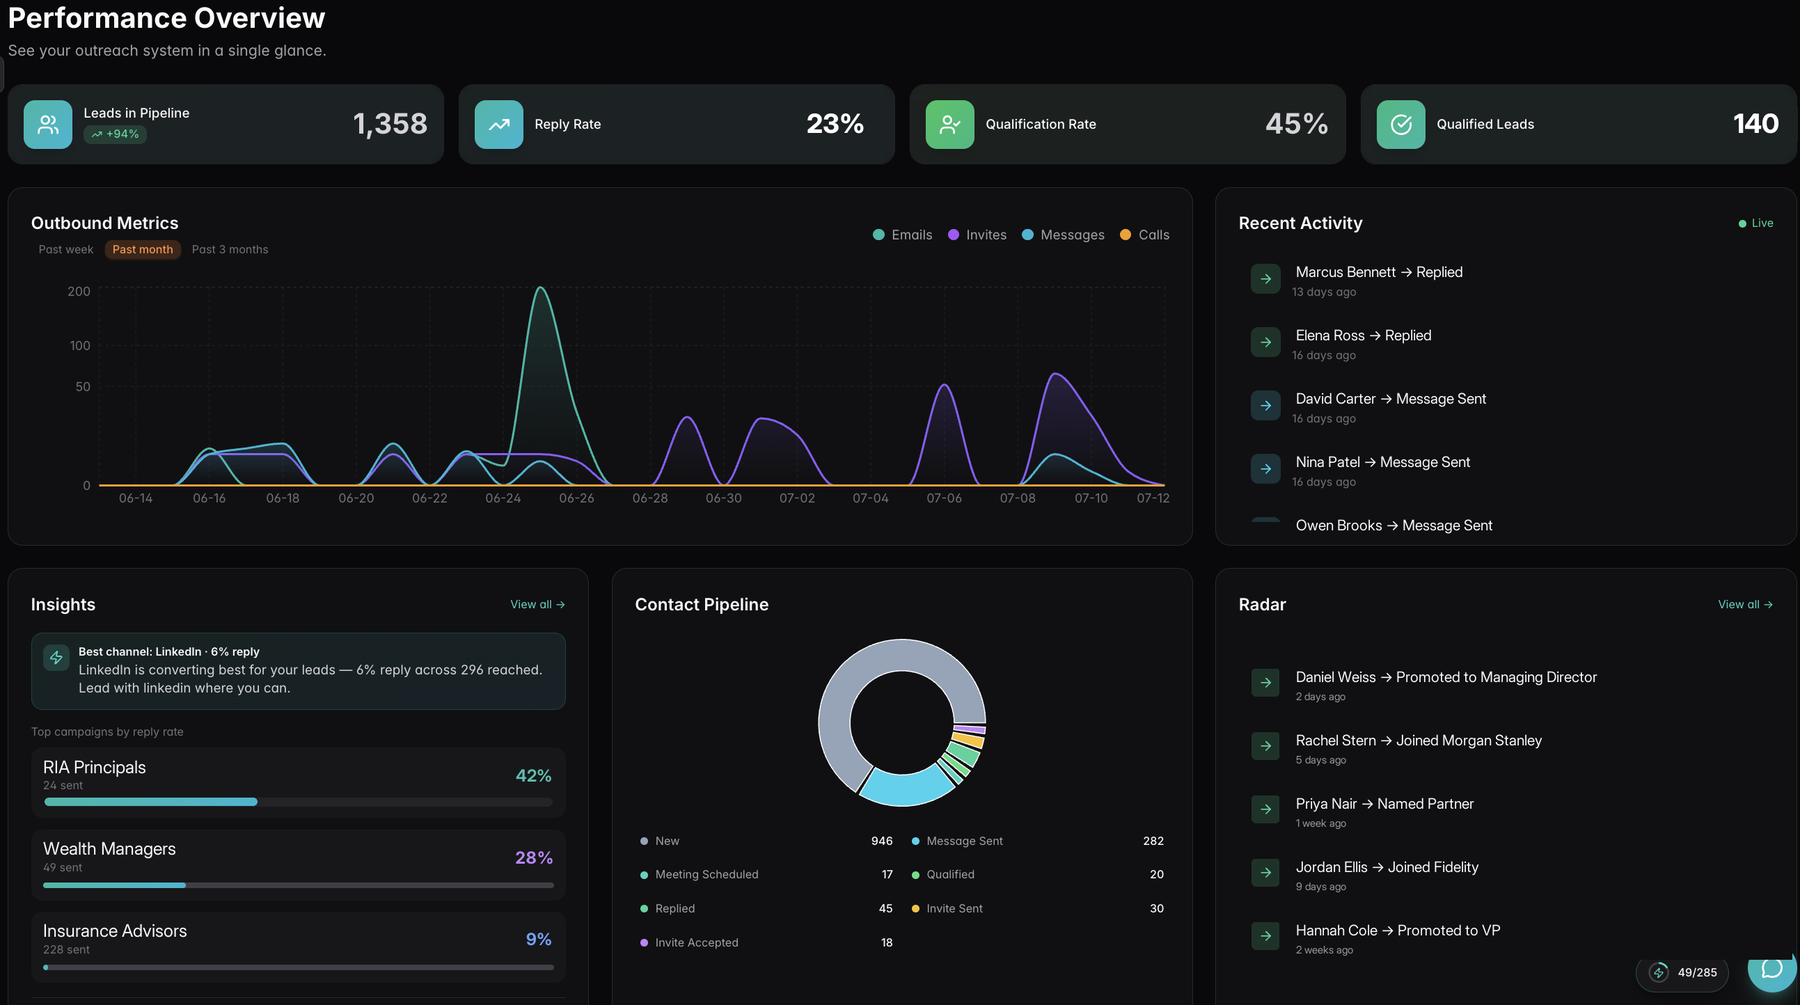Click Daniel Weiss Promoted to Managing Director
The height and width of the screenshot is (1005, 1800).
(x=1446, y=678)
